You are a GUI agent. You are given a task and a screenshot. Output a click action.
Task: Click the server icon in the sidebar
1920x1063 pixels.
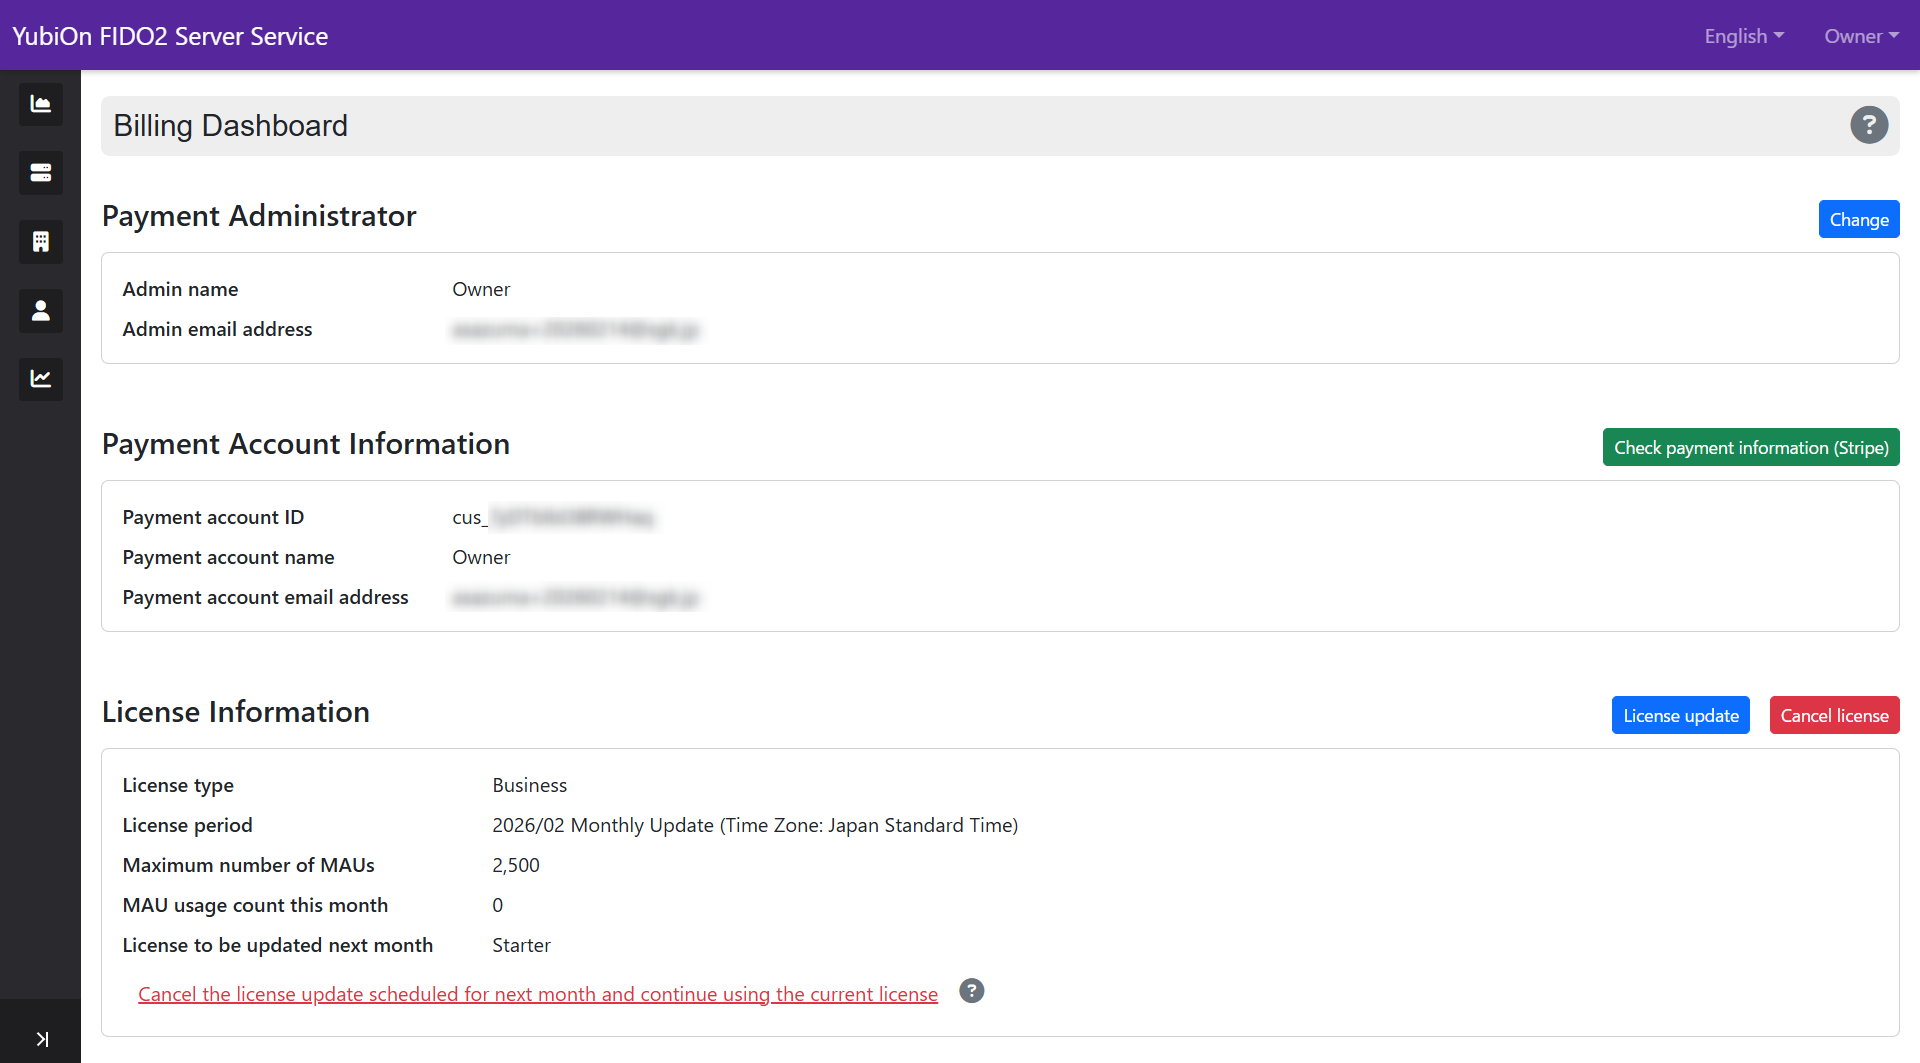pyautogui.click(x=40, y=173)
